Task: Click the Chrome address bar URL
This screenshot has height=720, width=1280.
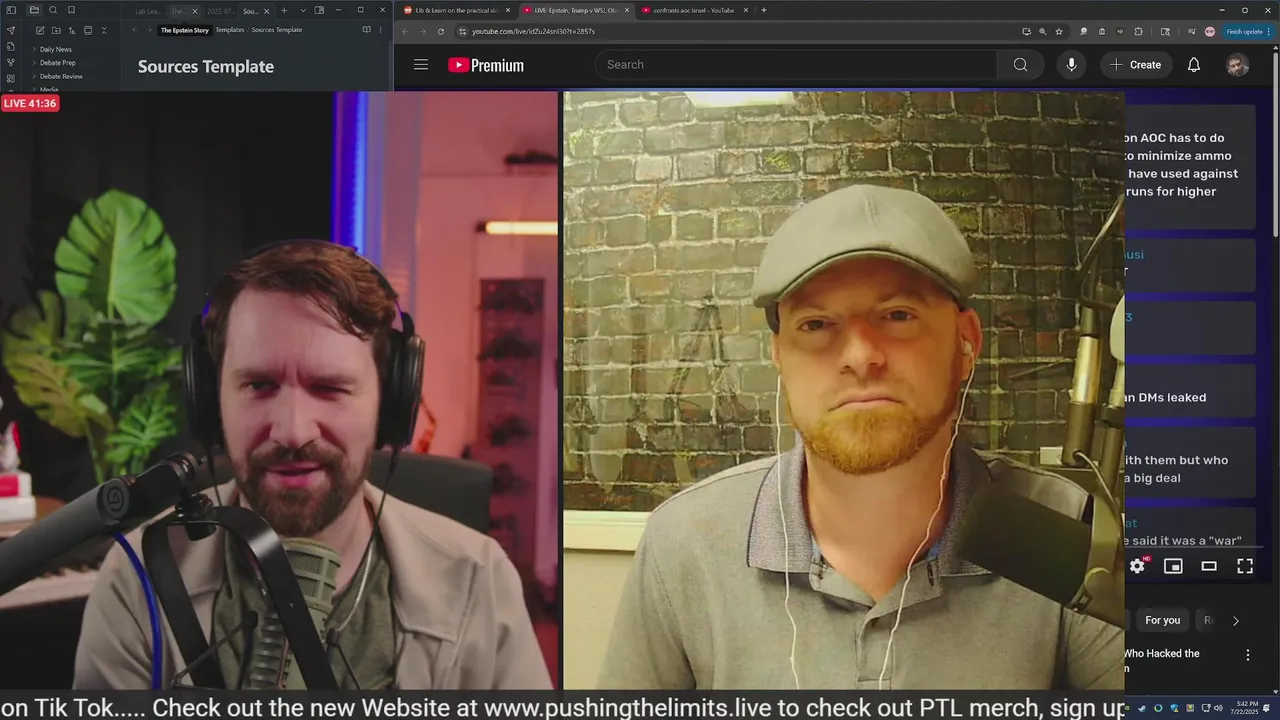Action: pyautogui.click(x=533, y=31)
